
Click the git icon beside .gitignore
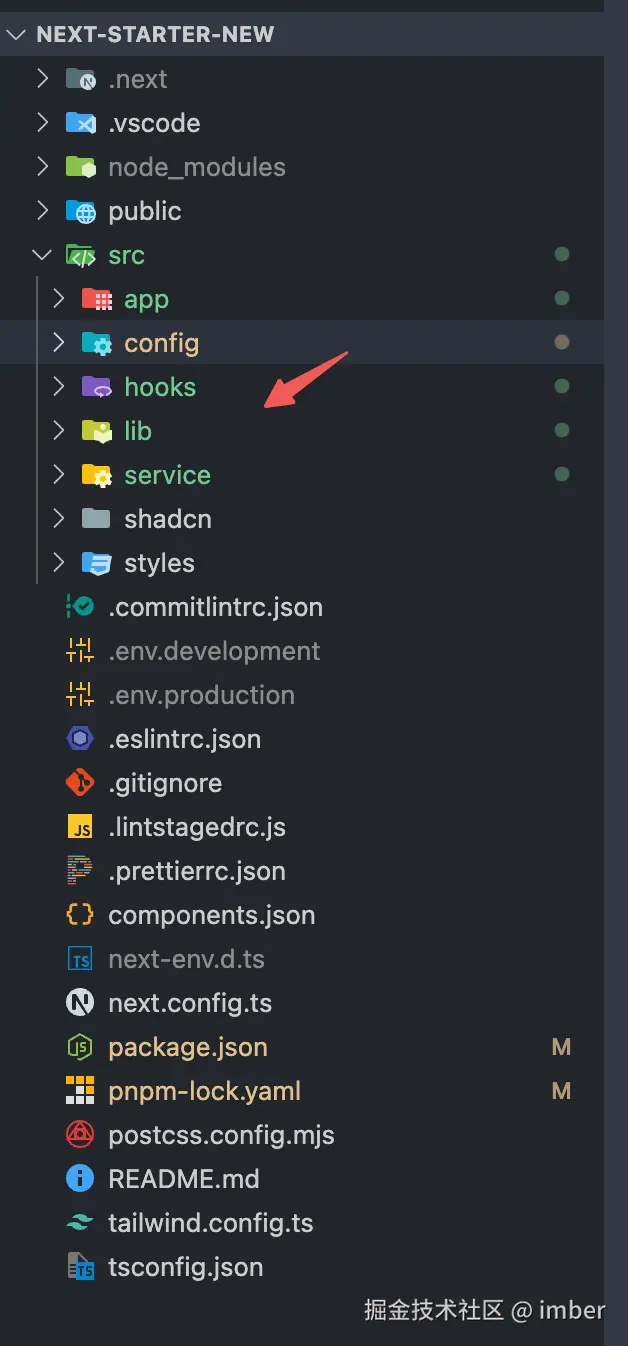coord(80,783)
